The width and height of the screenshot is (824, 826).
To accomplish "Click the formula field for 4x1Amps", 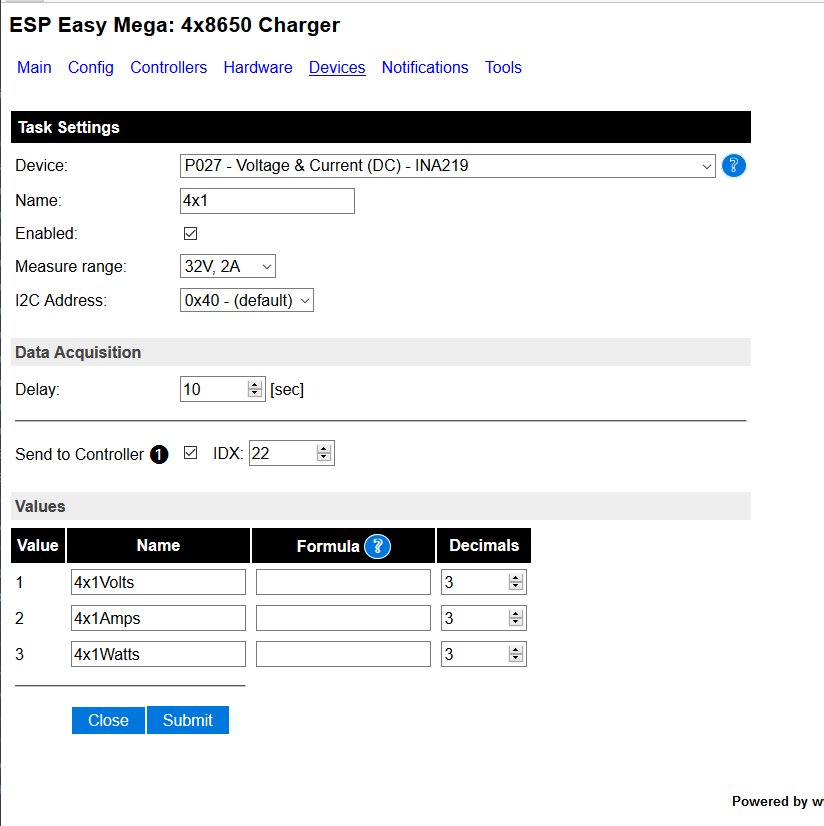I will [x=343, y=618].
